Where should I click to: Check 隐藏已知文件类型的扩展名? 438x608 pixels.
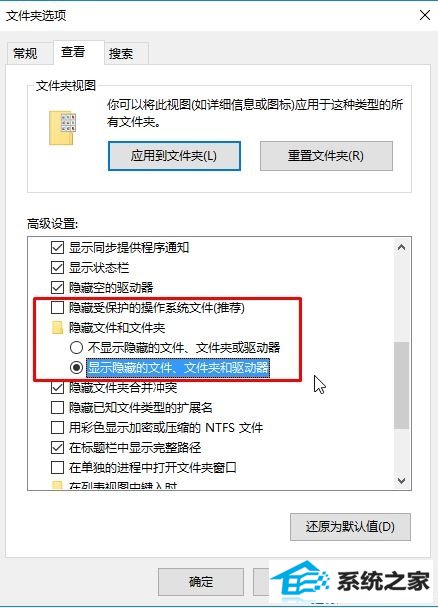pyautogui.click(x=57, y=408)
